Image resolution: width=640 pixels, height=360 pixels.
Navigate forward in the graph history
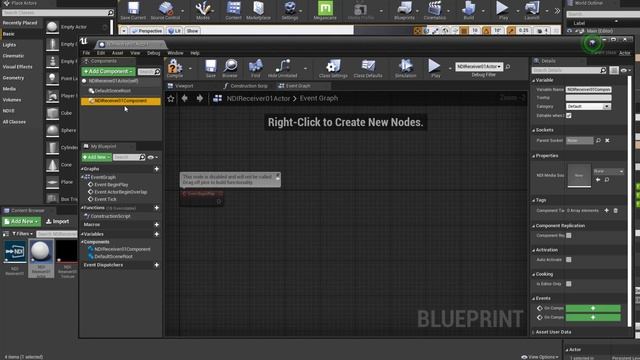pyautogui.click(x=200, y=98)
